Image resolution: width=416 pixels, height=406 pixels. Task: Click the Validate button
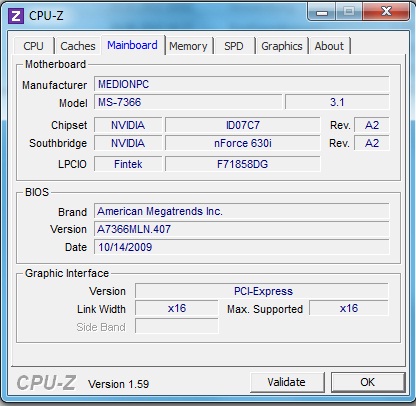click(287, 382)
